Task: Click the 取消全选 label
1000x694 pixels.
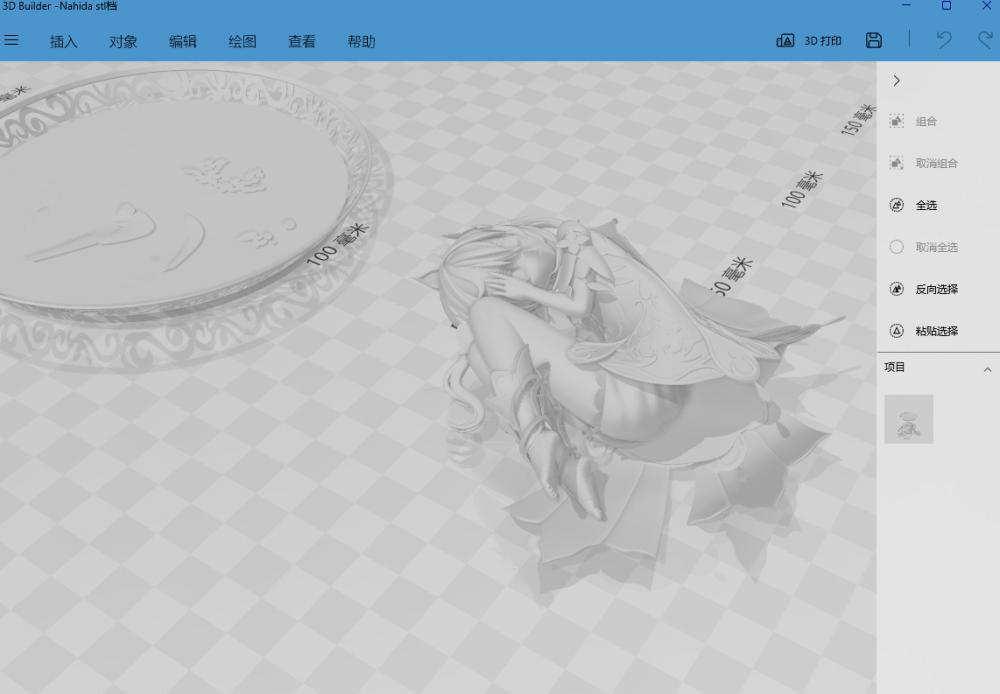Action: point(937,247)
